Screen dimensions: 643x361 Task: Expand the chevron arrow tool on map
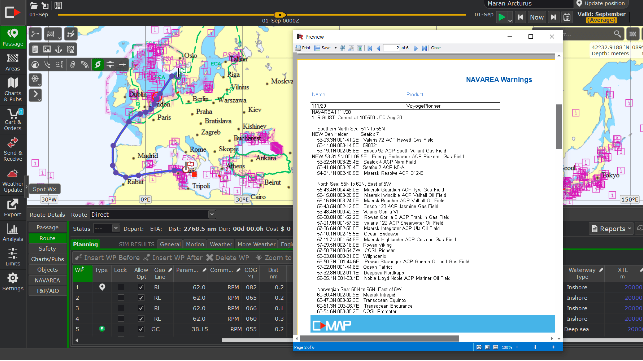click(36, 95)
